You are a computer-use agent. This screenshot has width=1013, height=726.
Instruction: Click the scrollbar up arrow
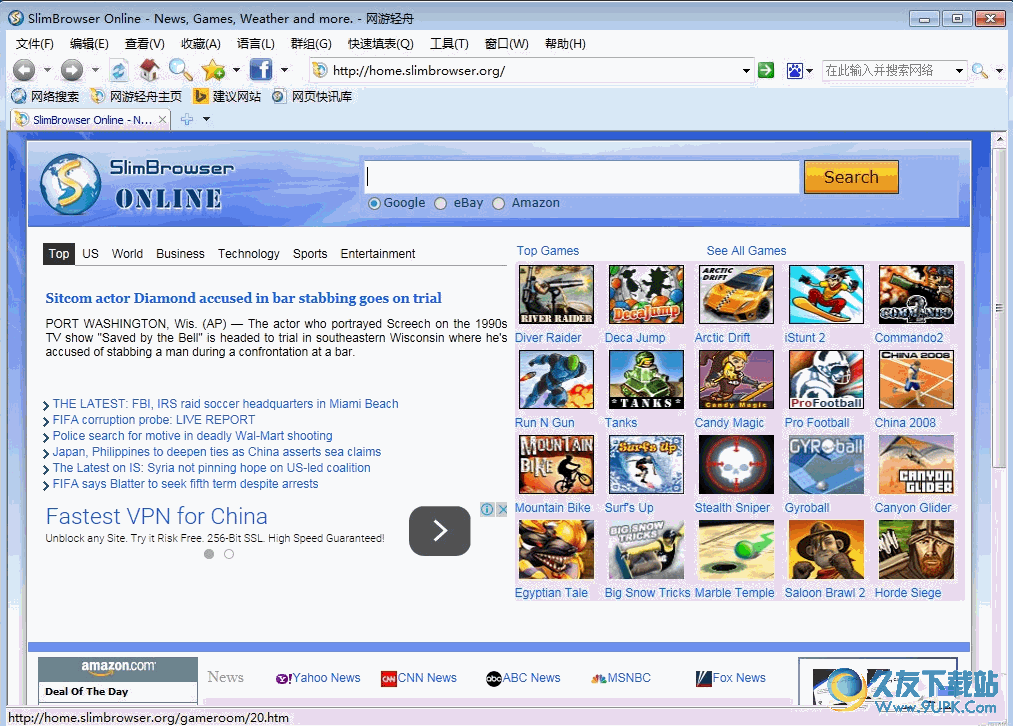(1000, 139)
